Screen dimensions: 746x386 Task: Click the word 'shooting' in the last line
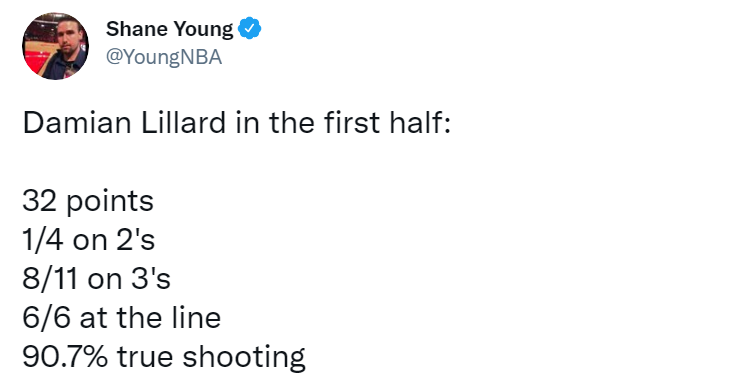pyautogui.click(x=244, y=357)
